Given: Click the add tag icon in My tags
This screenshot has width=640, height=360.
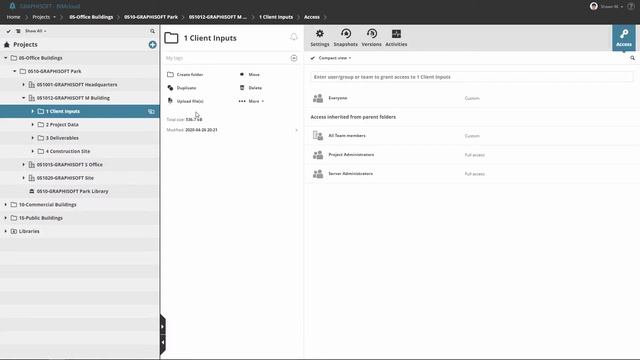Looking at the screenshot, I should click(293, 58).
